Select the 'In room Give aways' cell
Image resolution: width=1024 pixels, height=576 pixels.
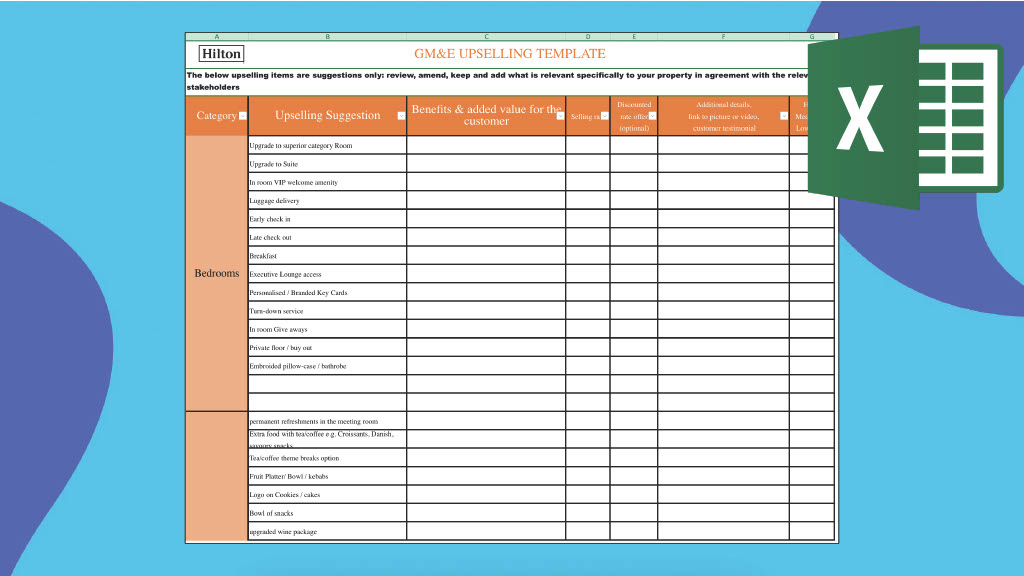[327, 328]
